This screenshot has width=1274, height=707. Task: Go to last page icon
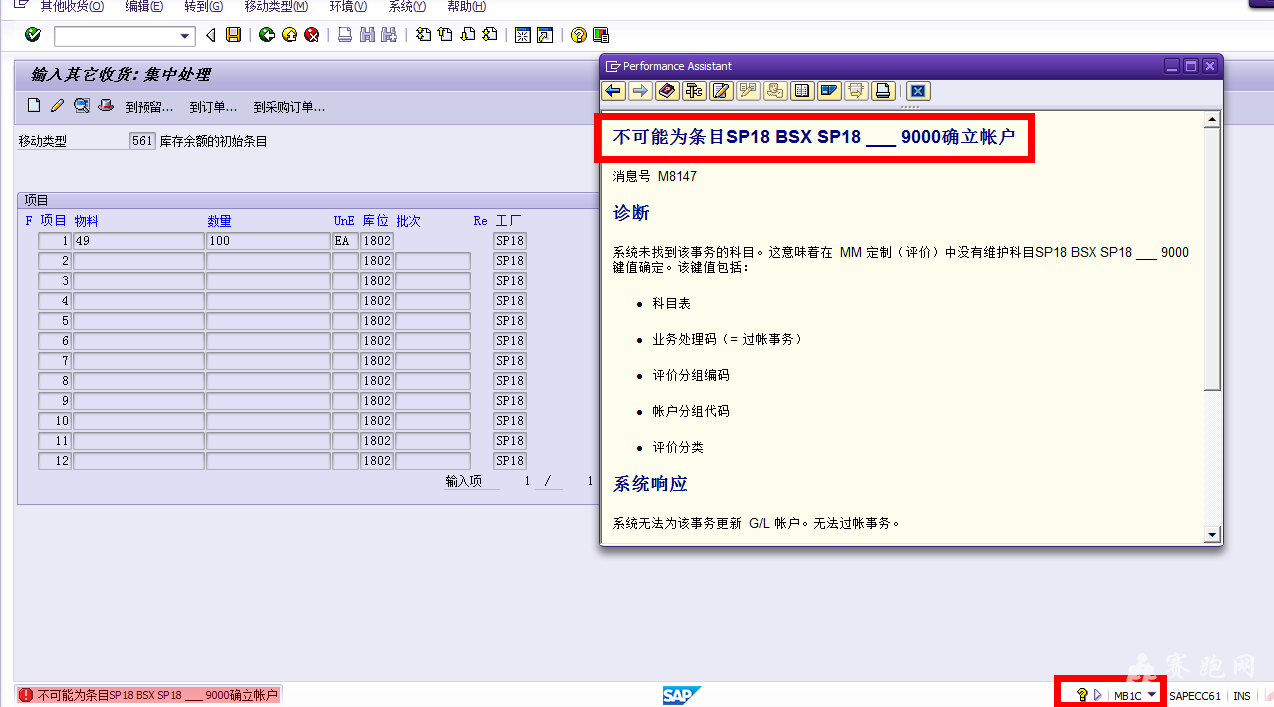(x=489, y=35)
